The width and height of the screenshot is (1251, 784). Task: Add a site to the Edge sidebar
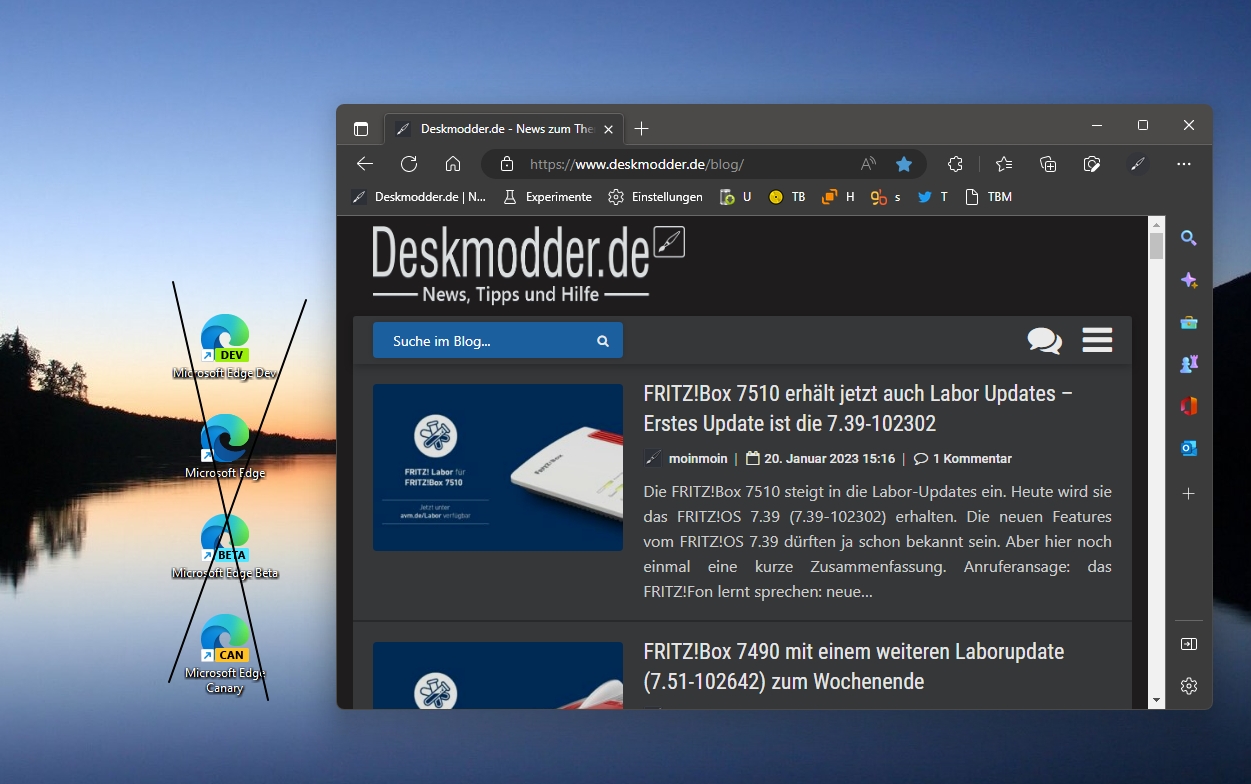click(1189, 494)
